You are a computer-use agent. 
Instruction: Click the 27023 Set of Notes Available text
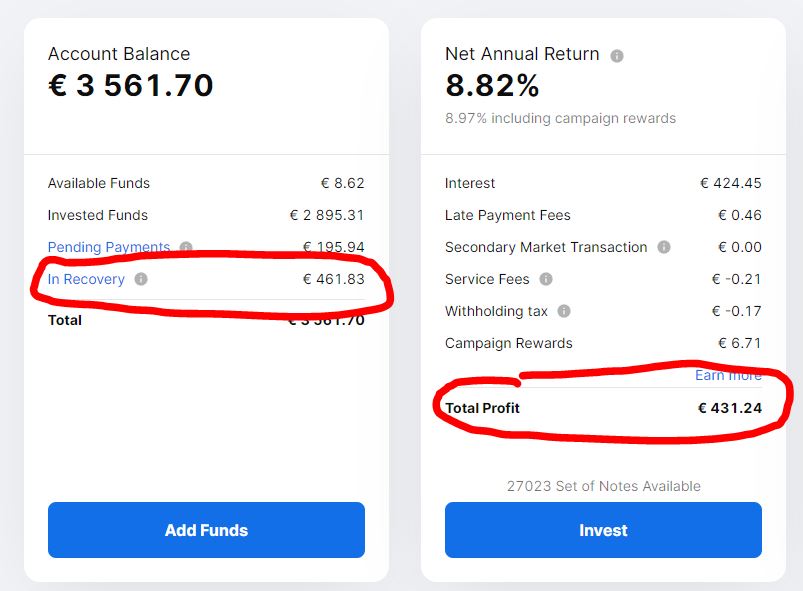(604, 486)
